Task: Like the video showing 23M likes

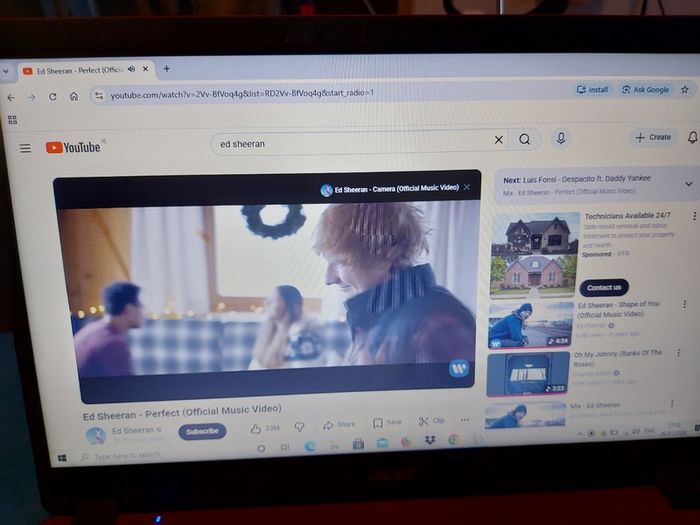Action: [x=264, y=428]
